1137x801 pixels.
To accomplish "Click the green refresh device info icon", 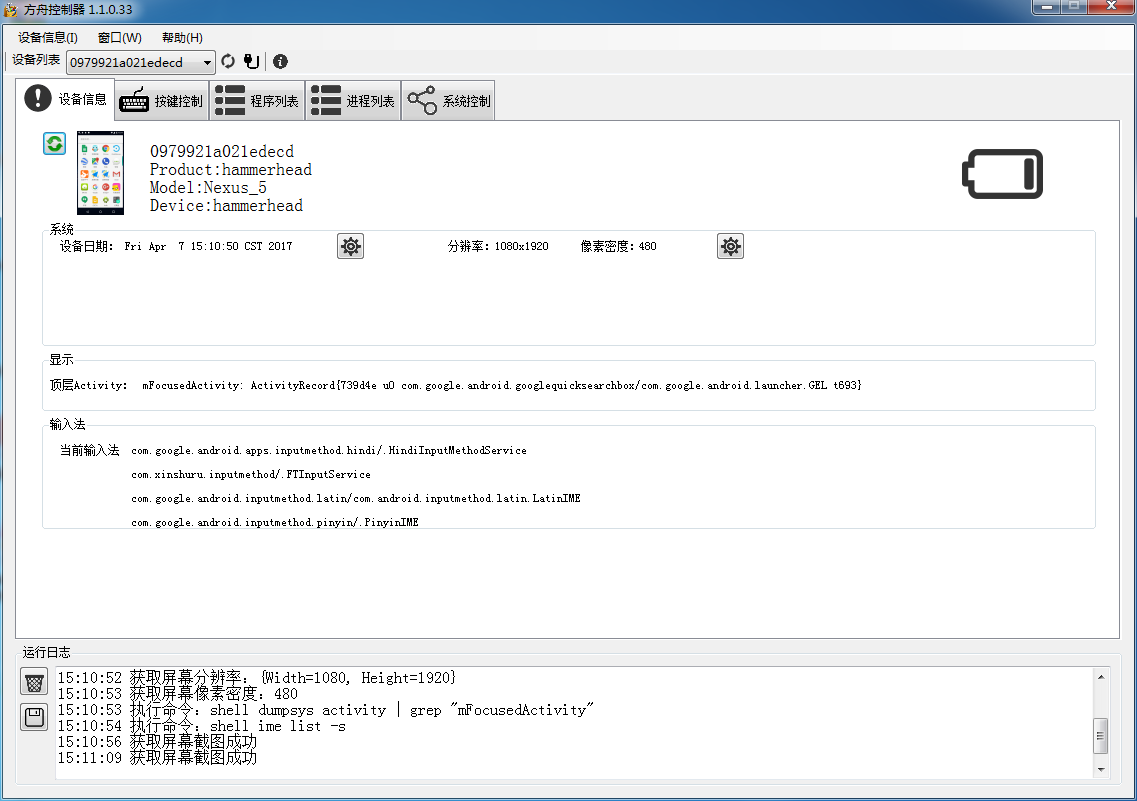I will [54, 144].
